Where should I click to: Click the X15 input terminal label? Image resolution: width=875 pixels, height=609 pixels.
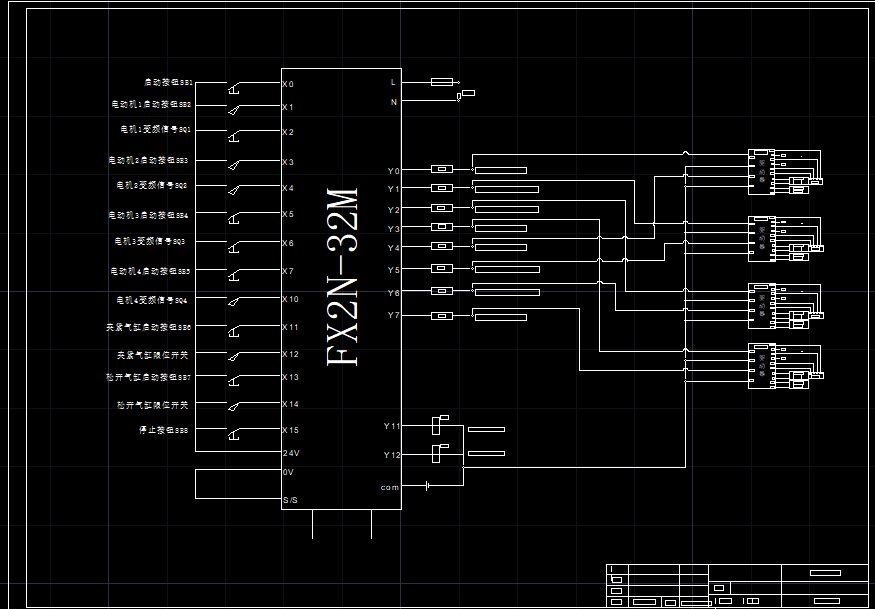click(290, 430)
